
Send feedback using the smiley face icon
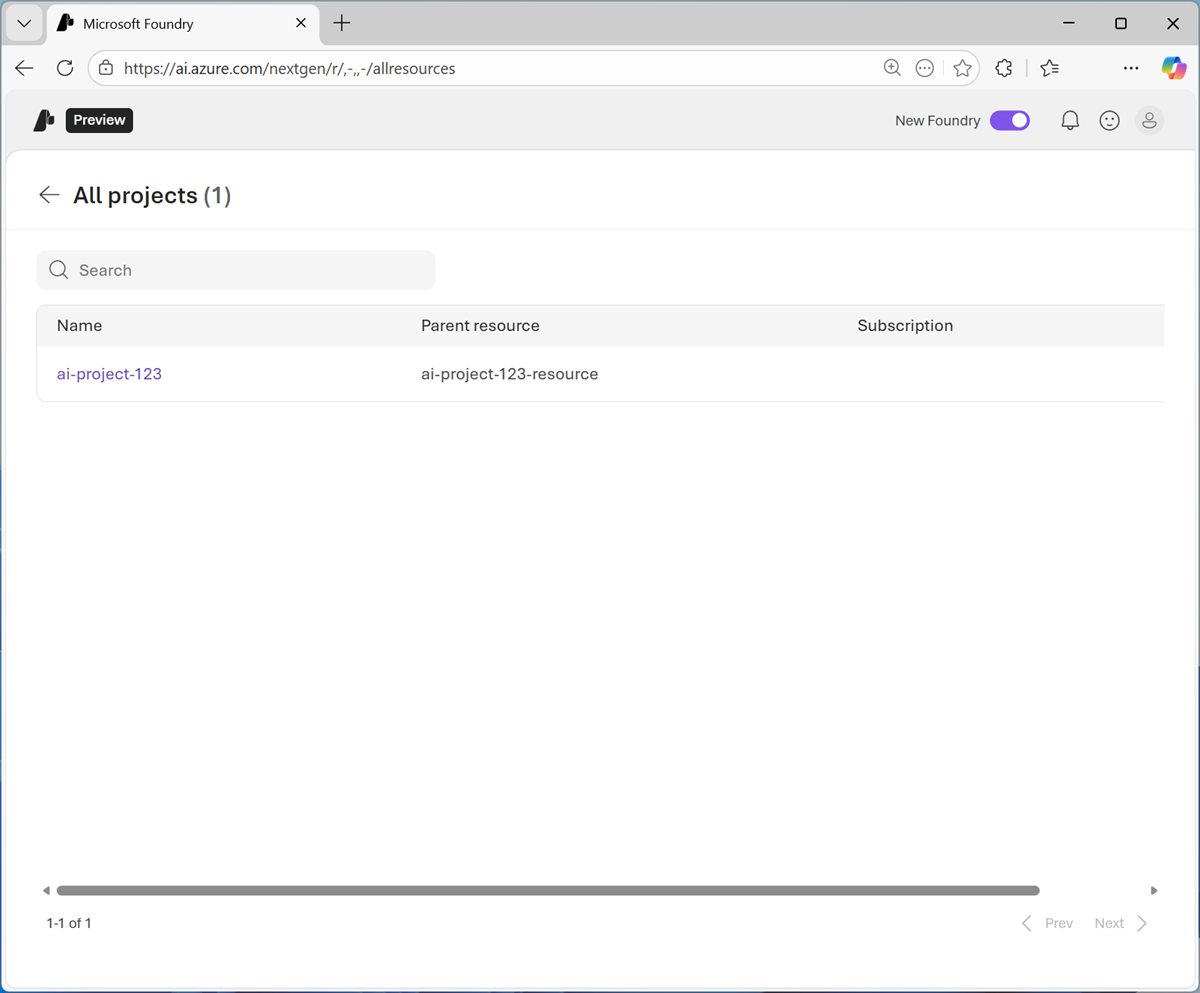(x=1109, y=120)
